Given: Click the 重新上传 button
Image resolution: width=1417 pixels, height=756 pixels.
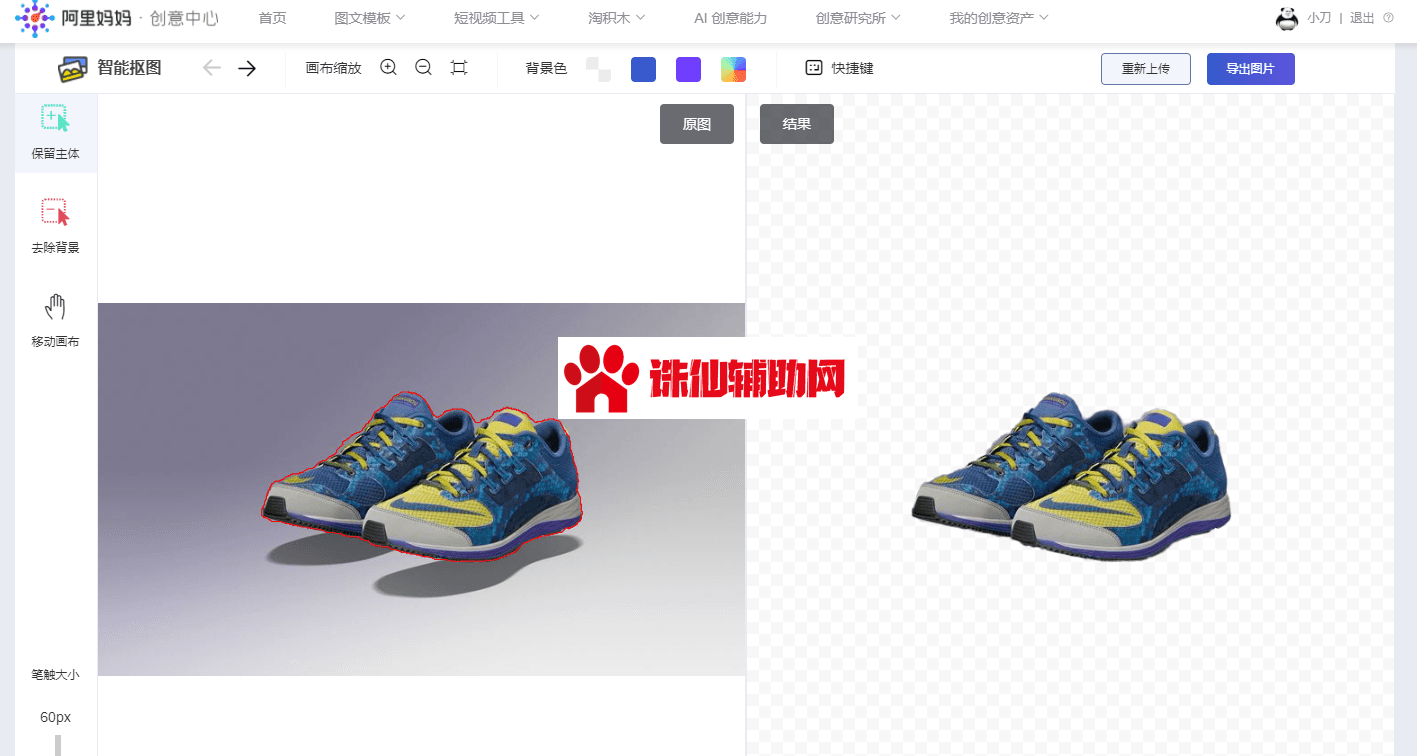Looking at the screenshot, I should tap(1146, 69).
